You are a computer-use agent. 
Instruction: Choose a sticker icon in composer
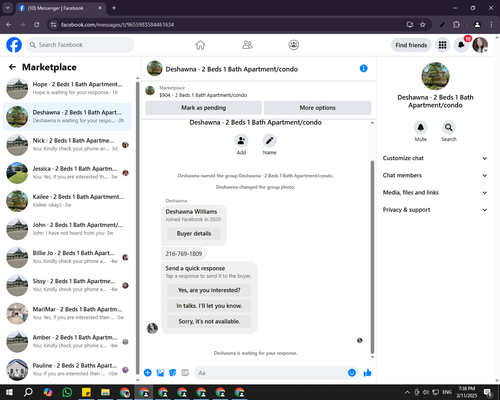173,373
